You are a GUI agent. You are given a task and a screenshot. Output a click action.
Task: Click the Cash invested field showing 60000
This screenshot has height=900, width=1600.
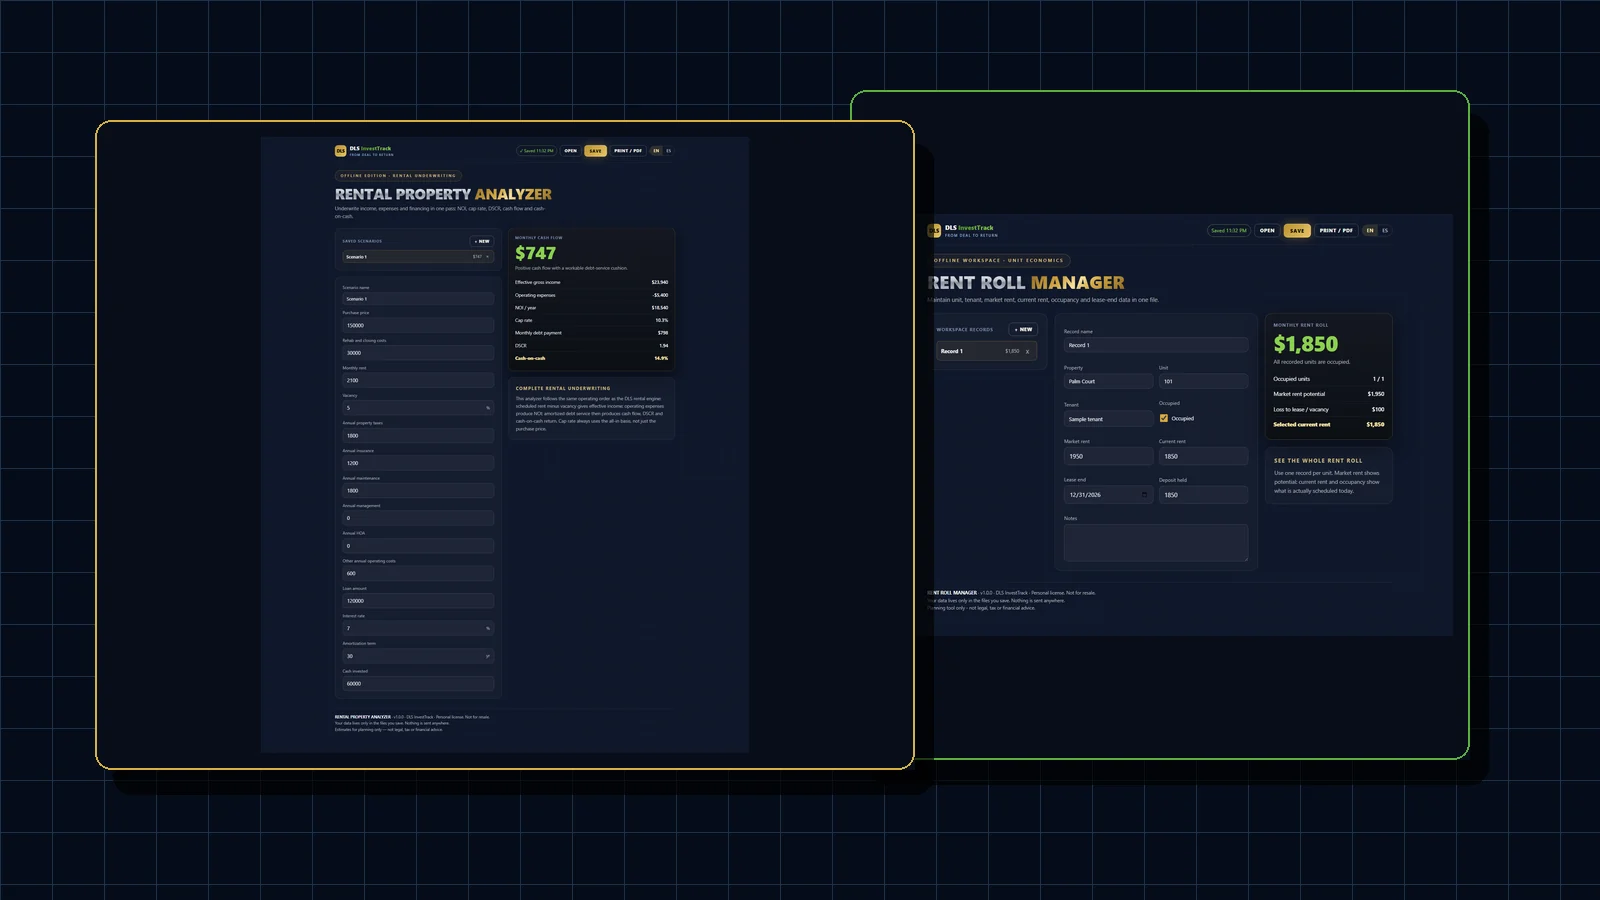coord(418,684)
